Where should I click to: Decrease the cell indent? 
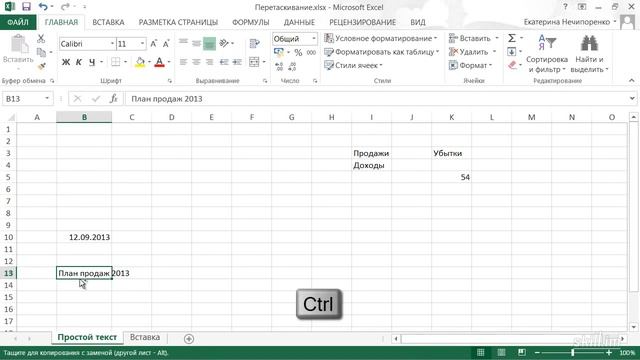pos(224,62)
